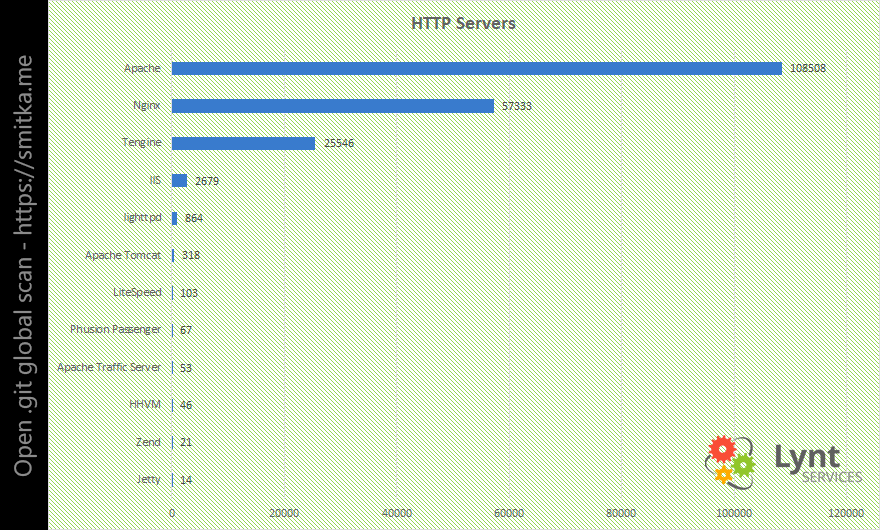Click the Lynt Services gears logo icon
This screenshot has height=530, width=880.
pyautogui.click(x=730, y=462)
